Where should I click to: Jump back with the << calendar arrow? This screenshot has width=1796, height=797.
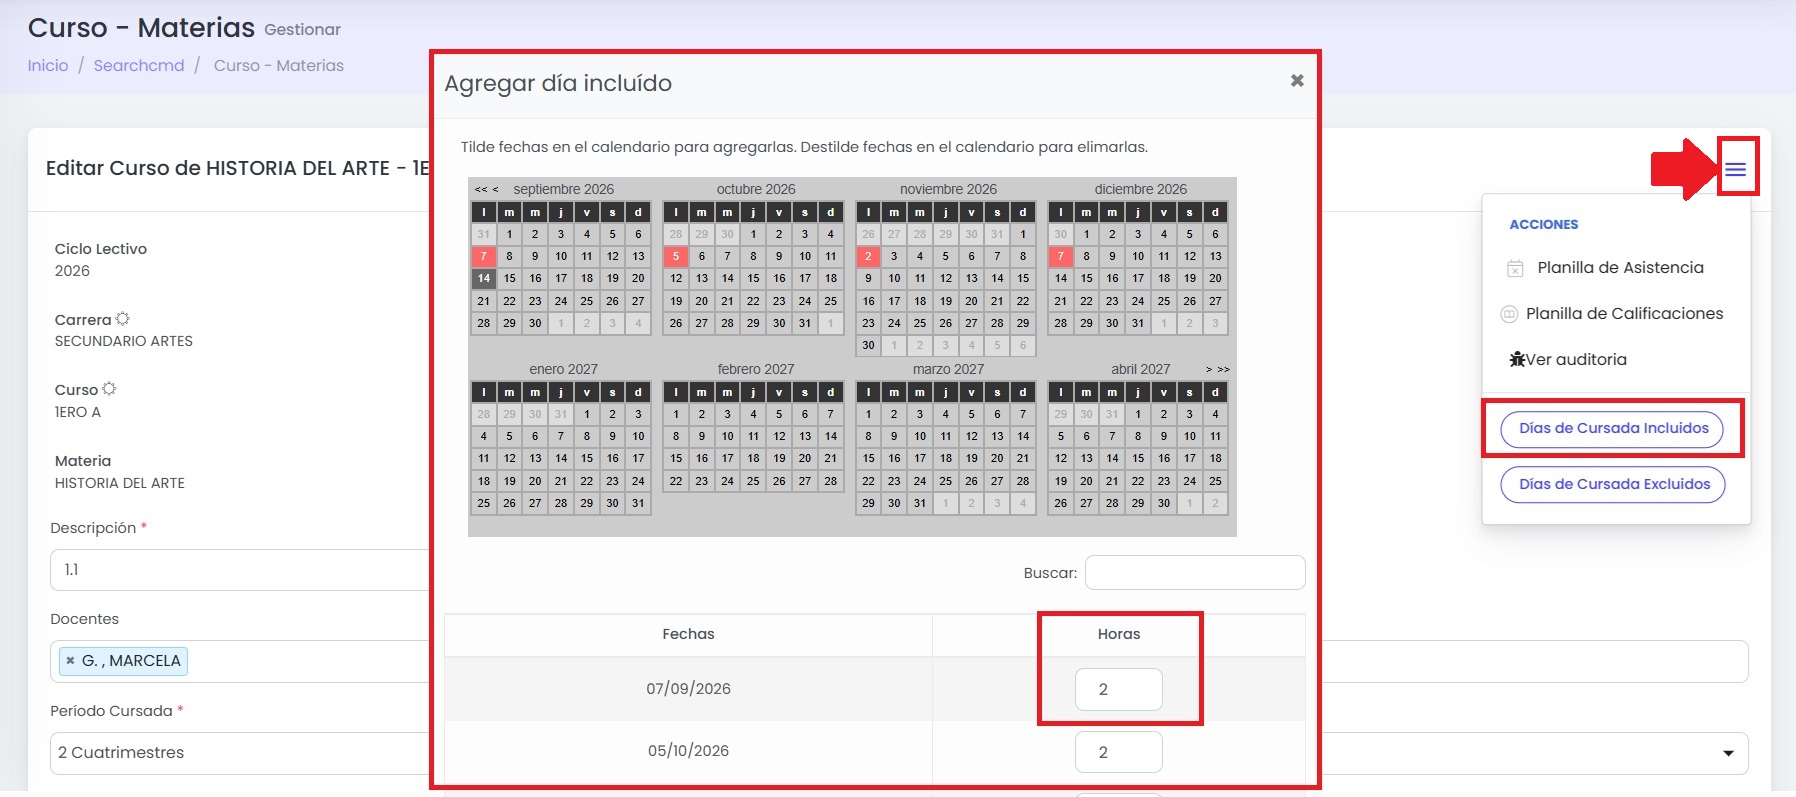click(481, 189)
